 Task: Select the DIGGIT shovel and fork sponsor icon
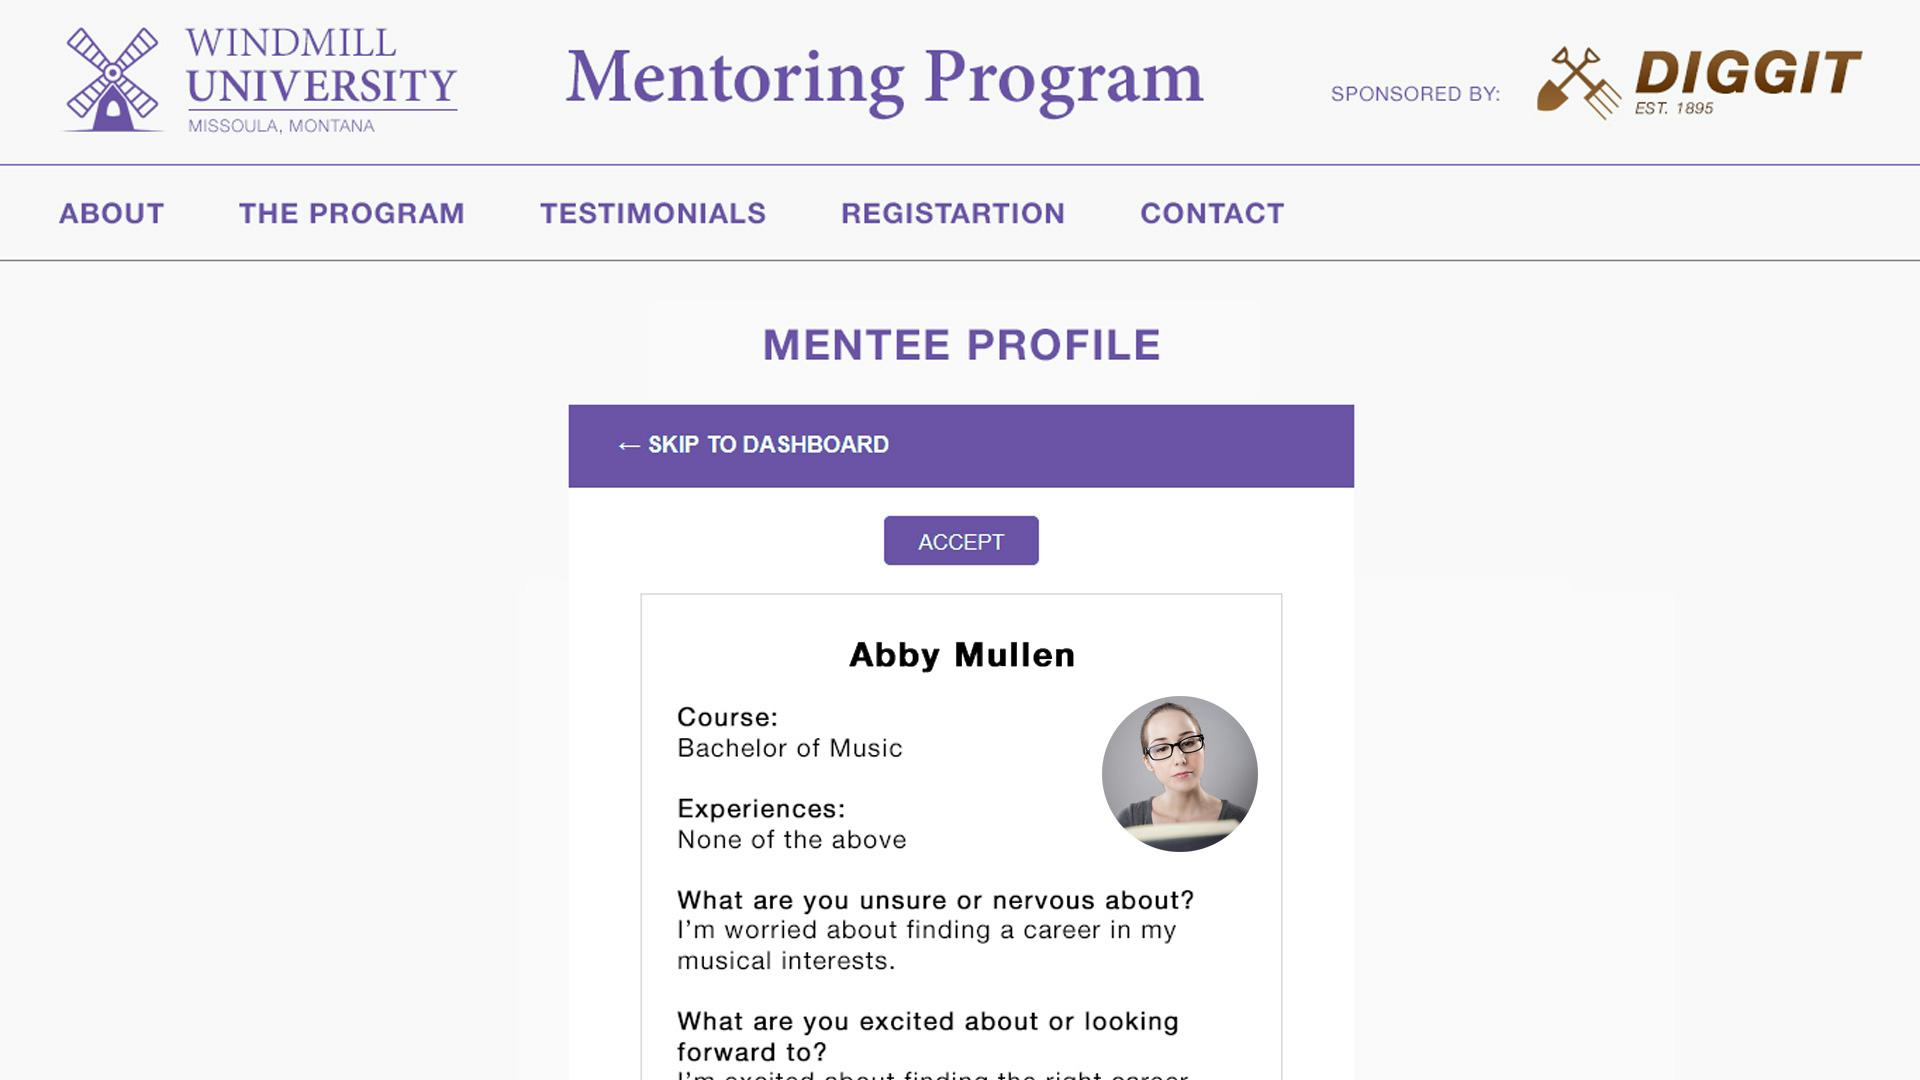click(x=1580, y=80)
